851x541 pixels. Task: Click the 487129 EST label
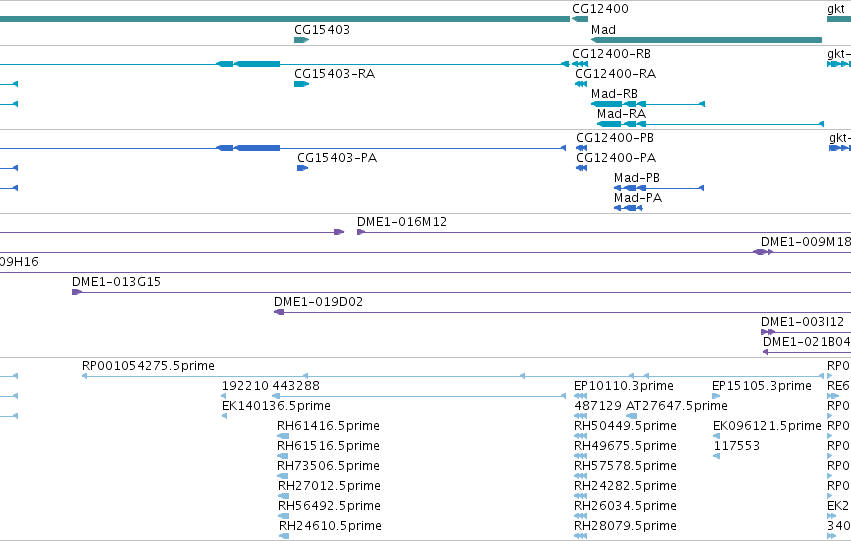pyautogui.click(x=598, y=406)
